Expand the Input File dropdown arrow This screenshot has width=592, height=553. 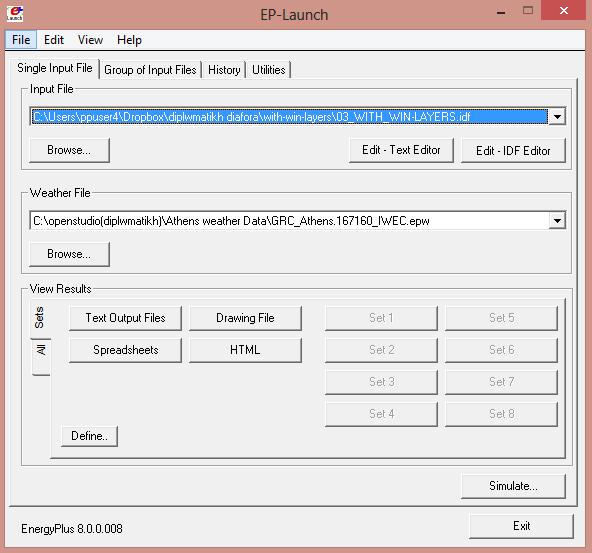[557, 117]
